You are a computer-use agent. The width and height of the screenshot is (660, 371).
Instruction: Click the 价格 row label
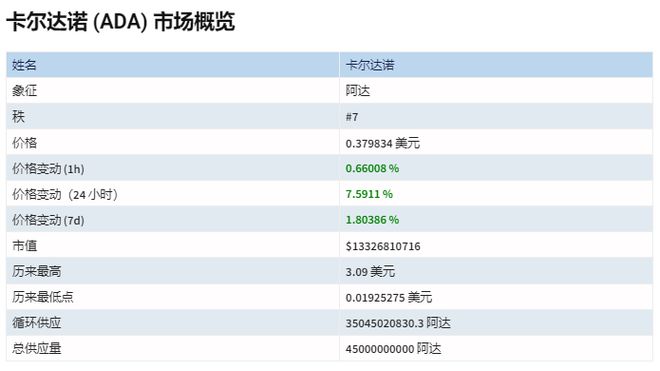(24, 143)
